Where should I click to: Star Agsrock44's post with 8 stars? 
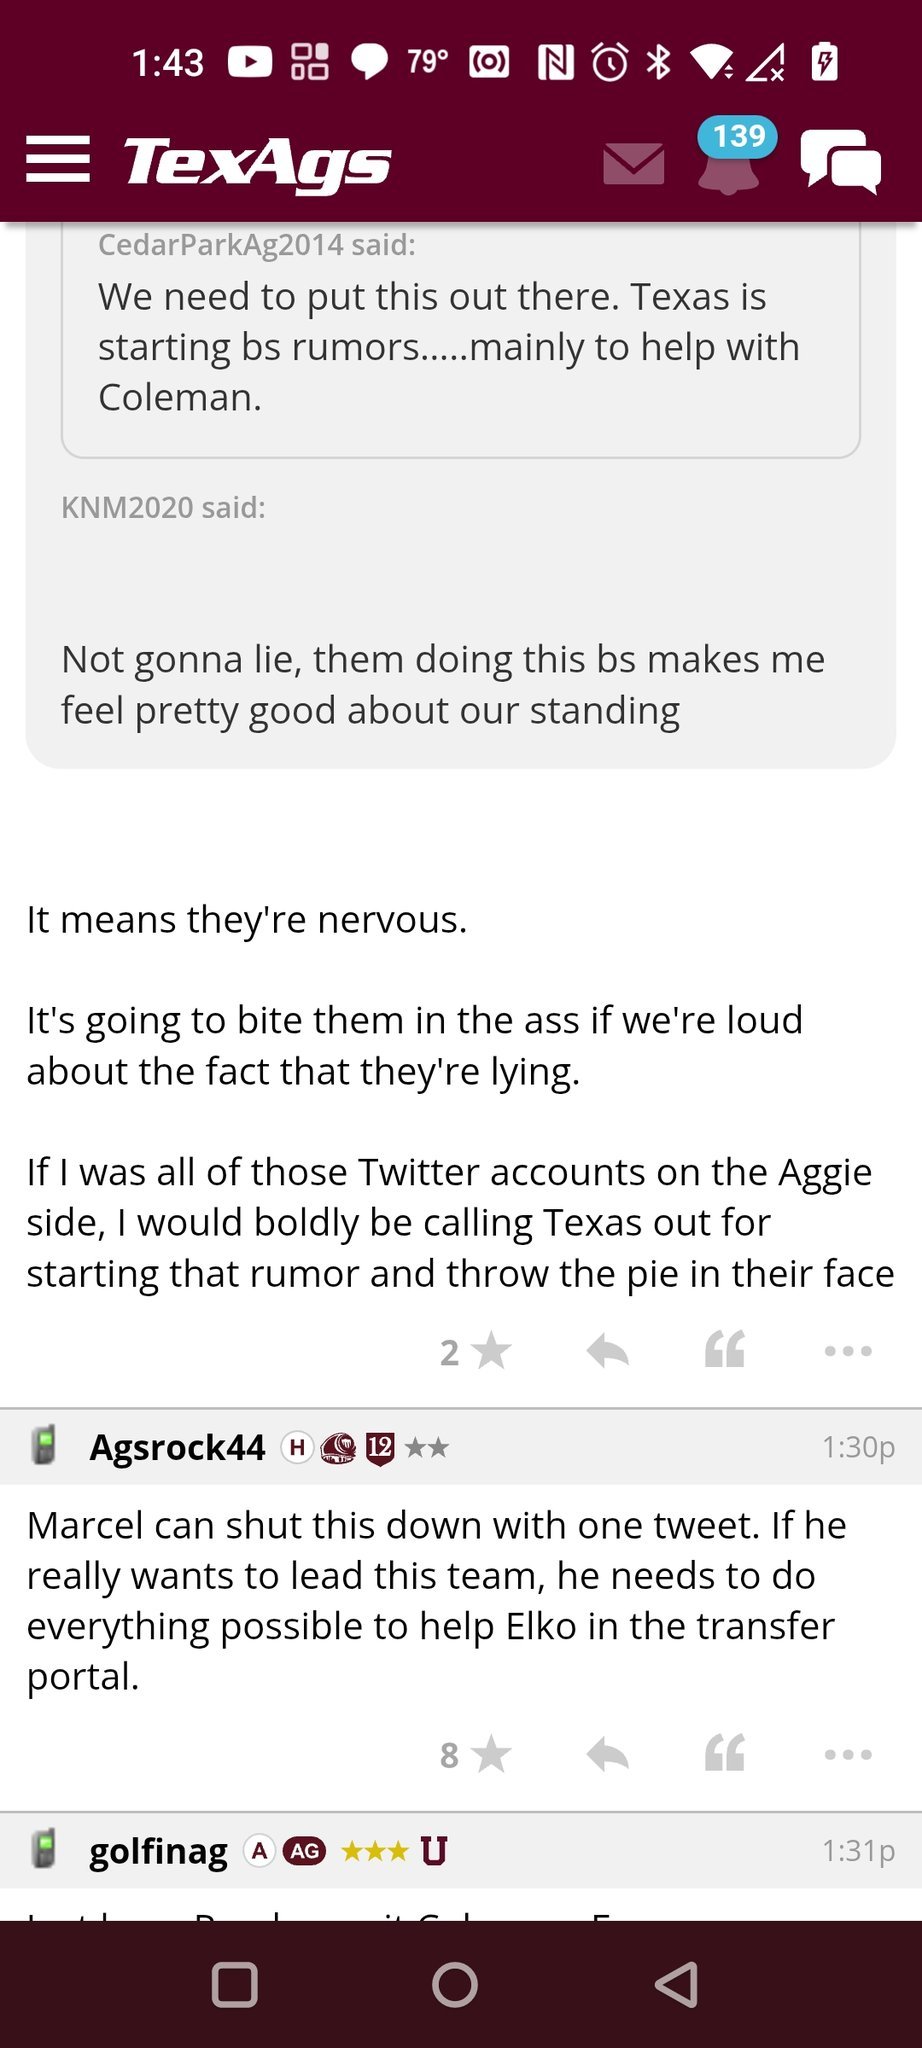pos(489,1755)
